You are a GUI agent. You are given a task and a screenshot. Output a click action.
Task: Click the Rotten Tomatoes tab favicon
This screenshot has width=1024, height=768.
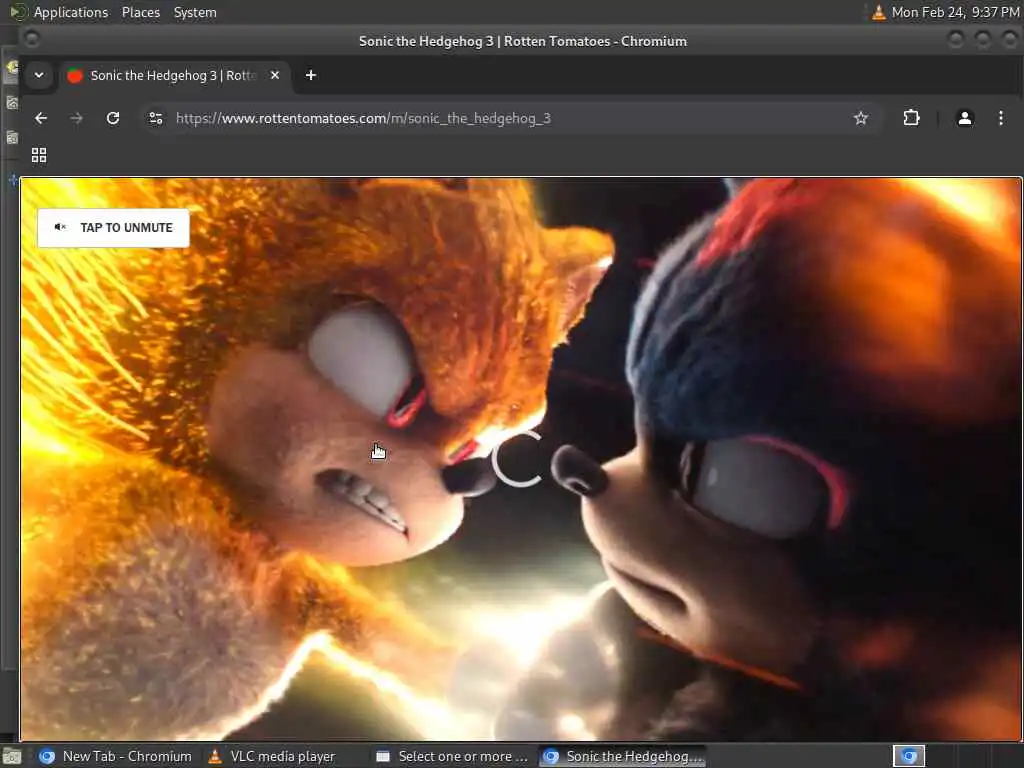pyautogui.click(x=75, y=76)
